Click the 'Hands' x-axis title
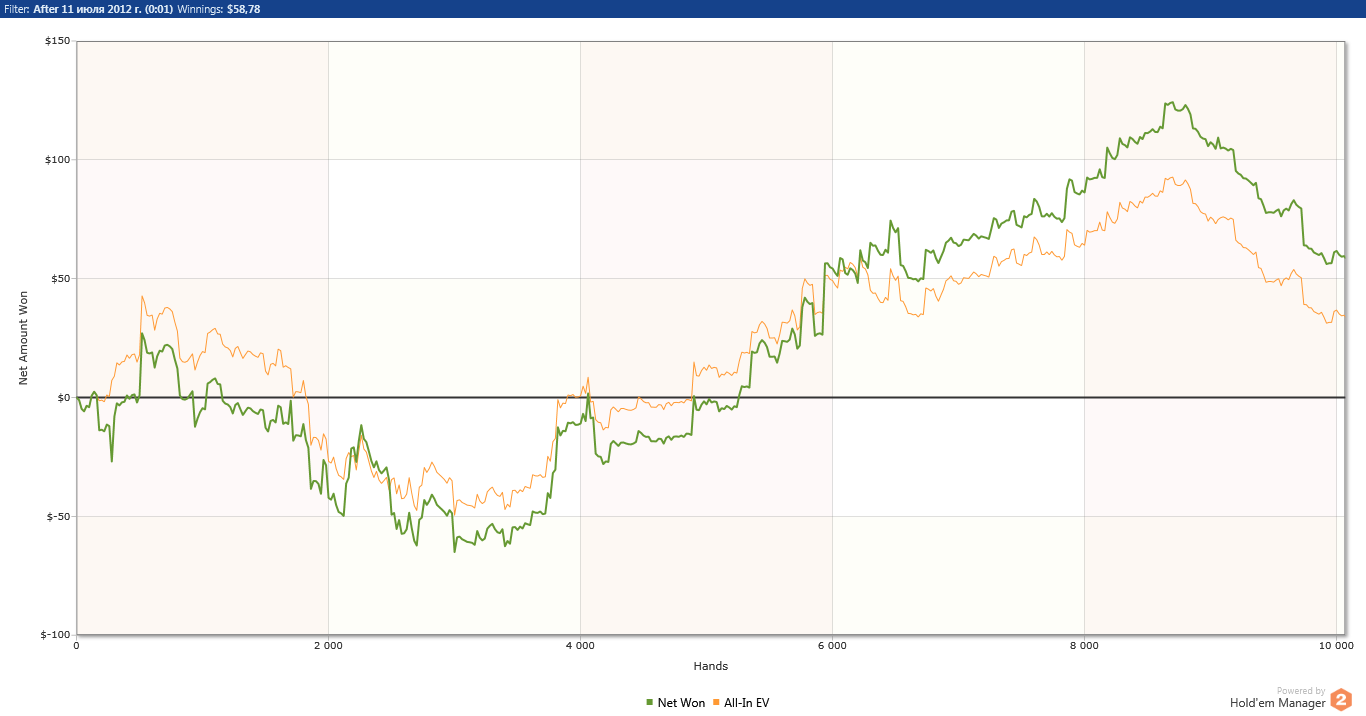 point(710,666)
